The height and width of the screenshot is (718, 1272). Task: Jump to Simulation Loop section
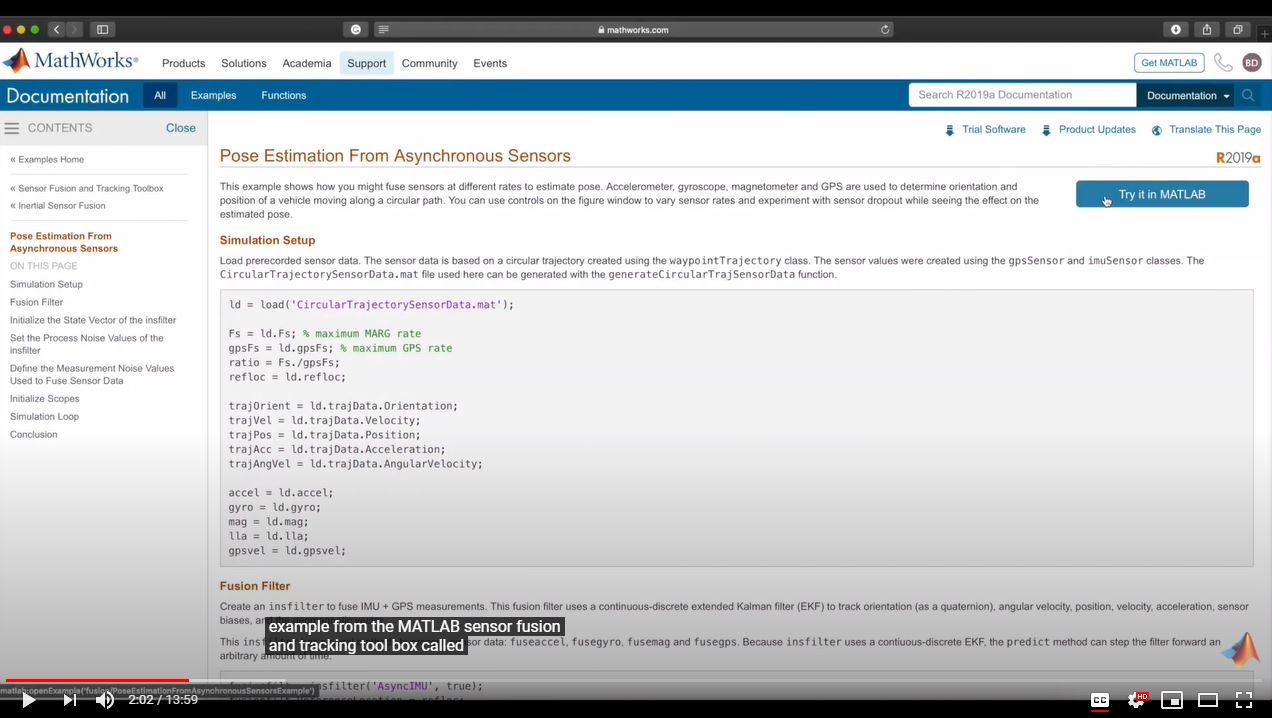point(44,417)
